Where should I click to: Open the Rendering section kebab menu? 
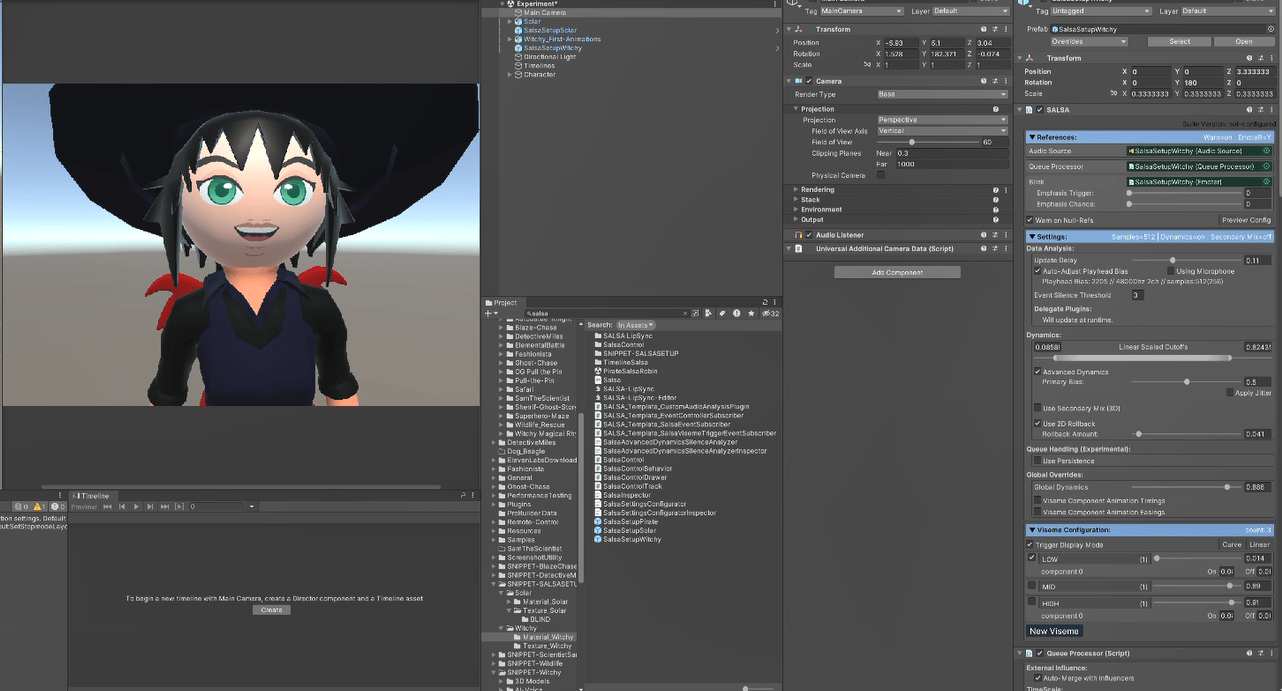pos(1005,189)
